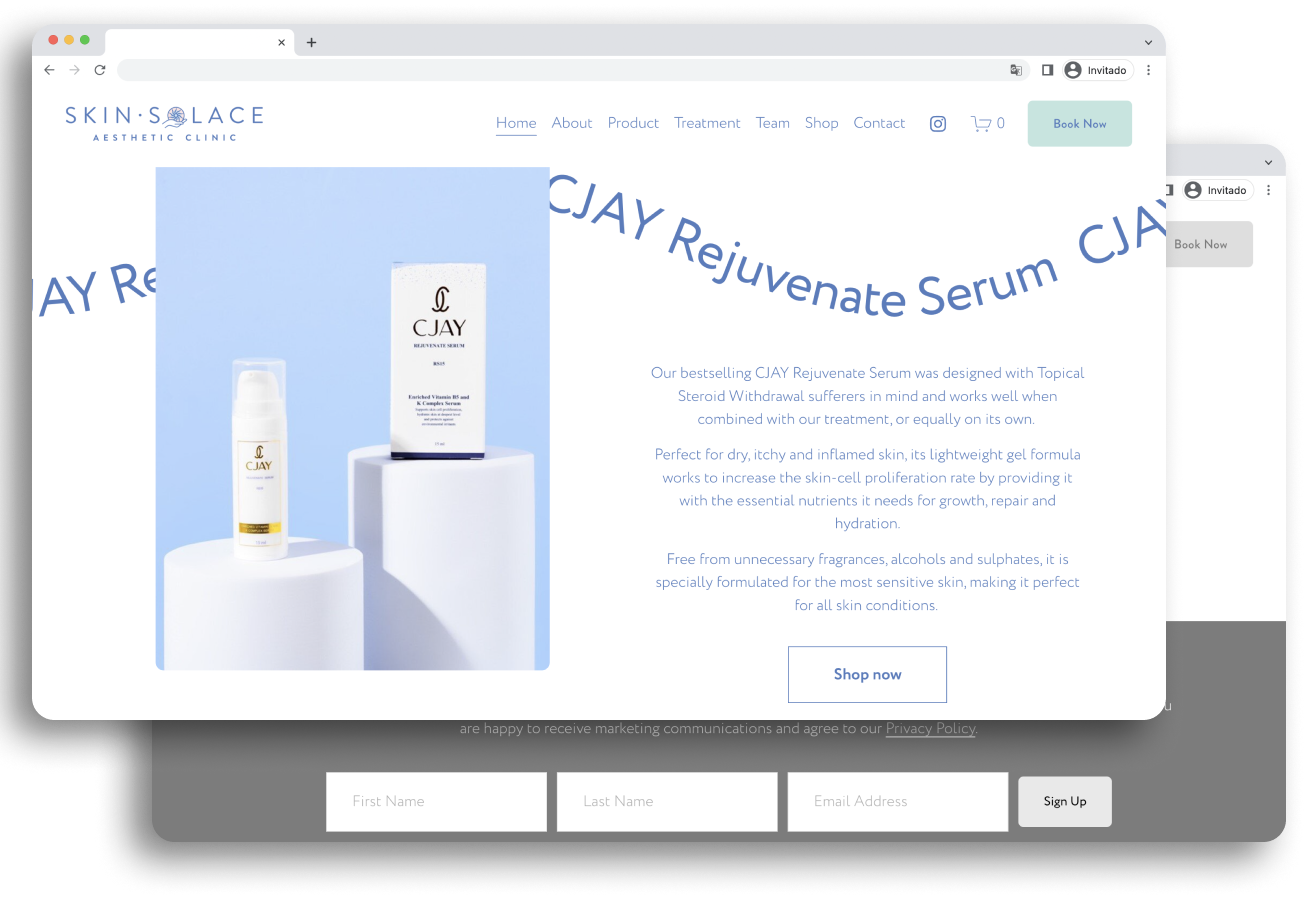This screenshot has height=898, width=1306.
Task: Close the current browser tab
Action: (281, 42)
